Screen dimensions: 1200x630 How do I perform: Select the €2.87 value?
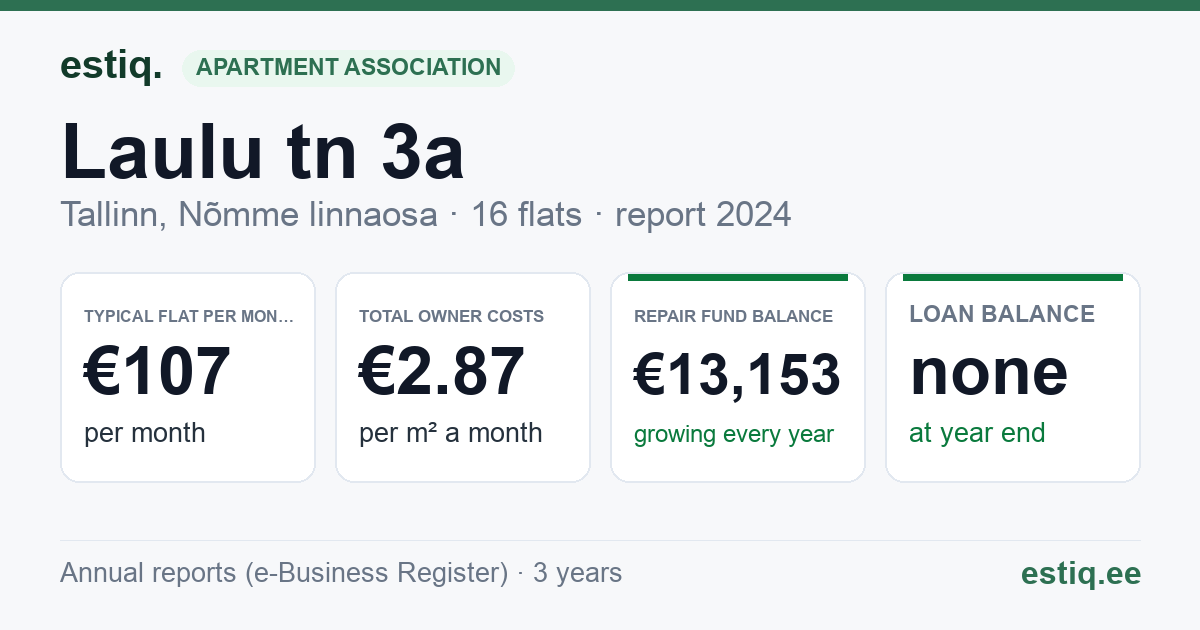click(441, 372)
